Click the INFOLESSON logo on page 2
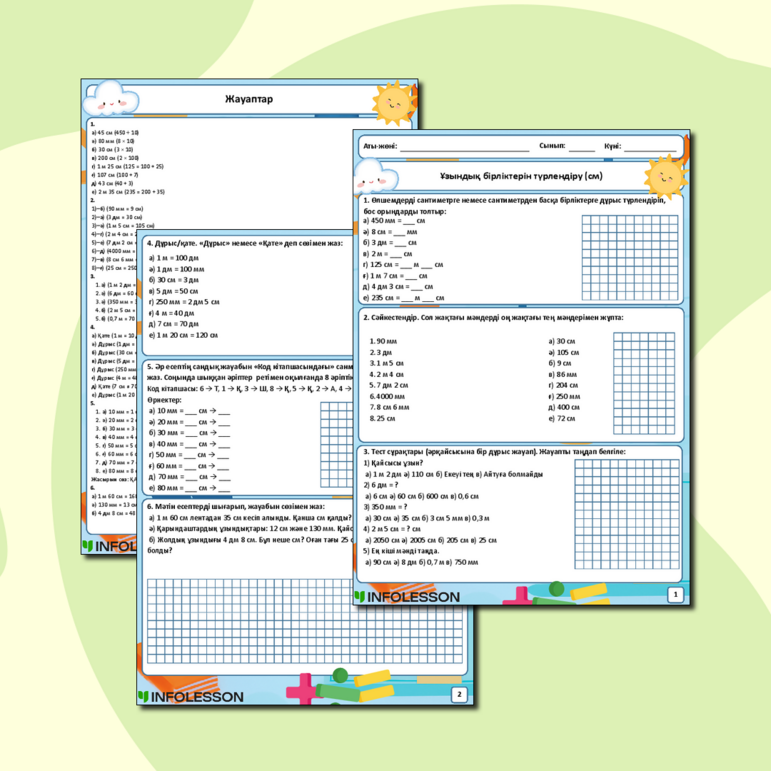 point(191,696)
